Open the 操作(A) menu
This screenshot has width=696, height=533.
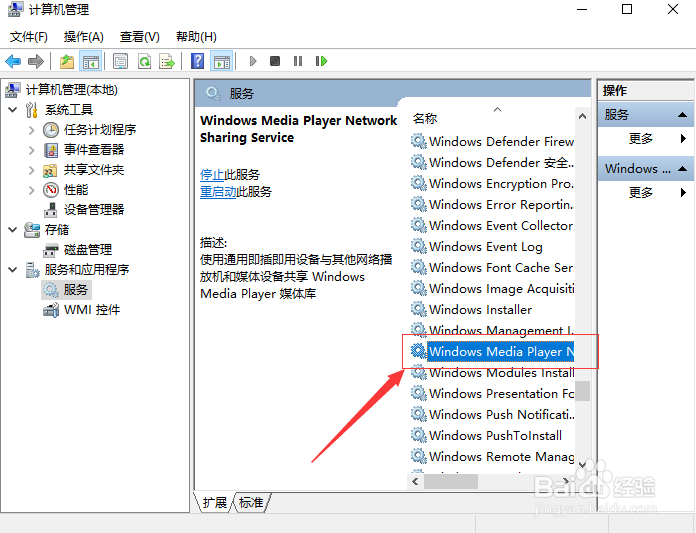(x=84, y=36)
